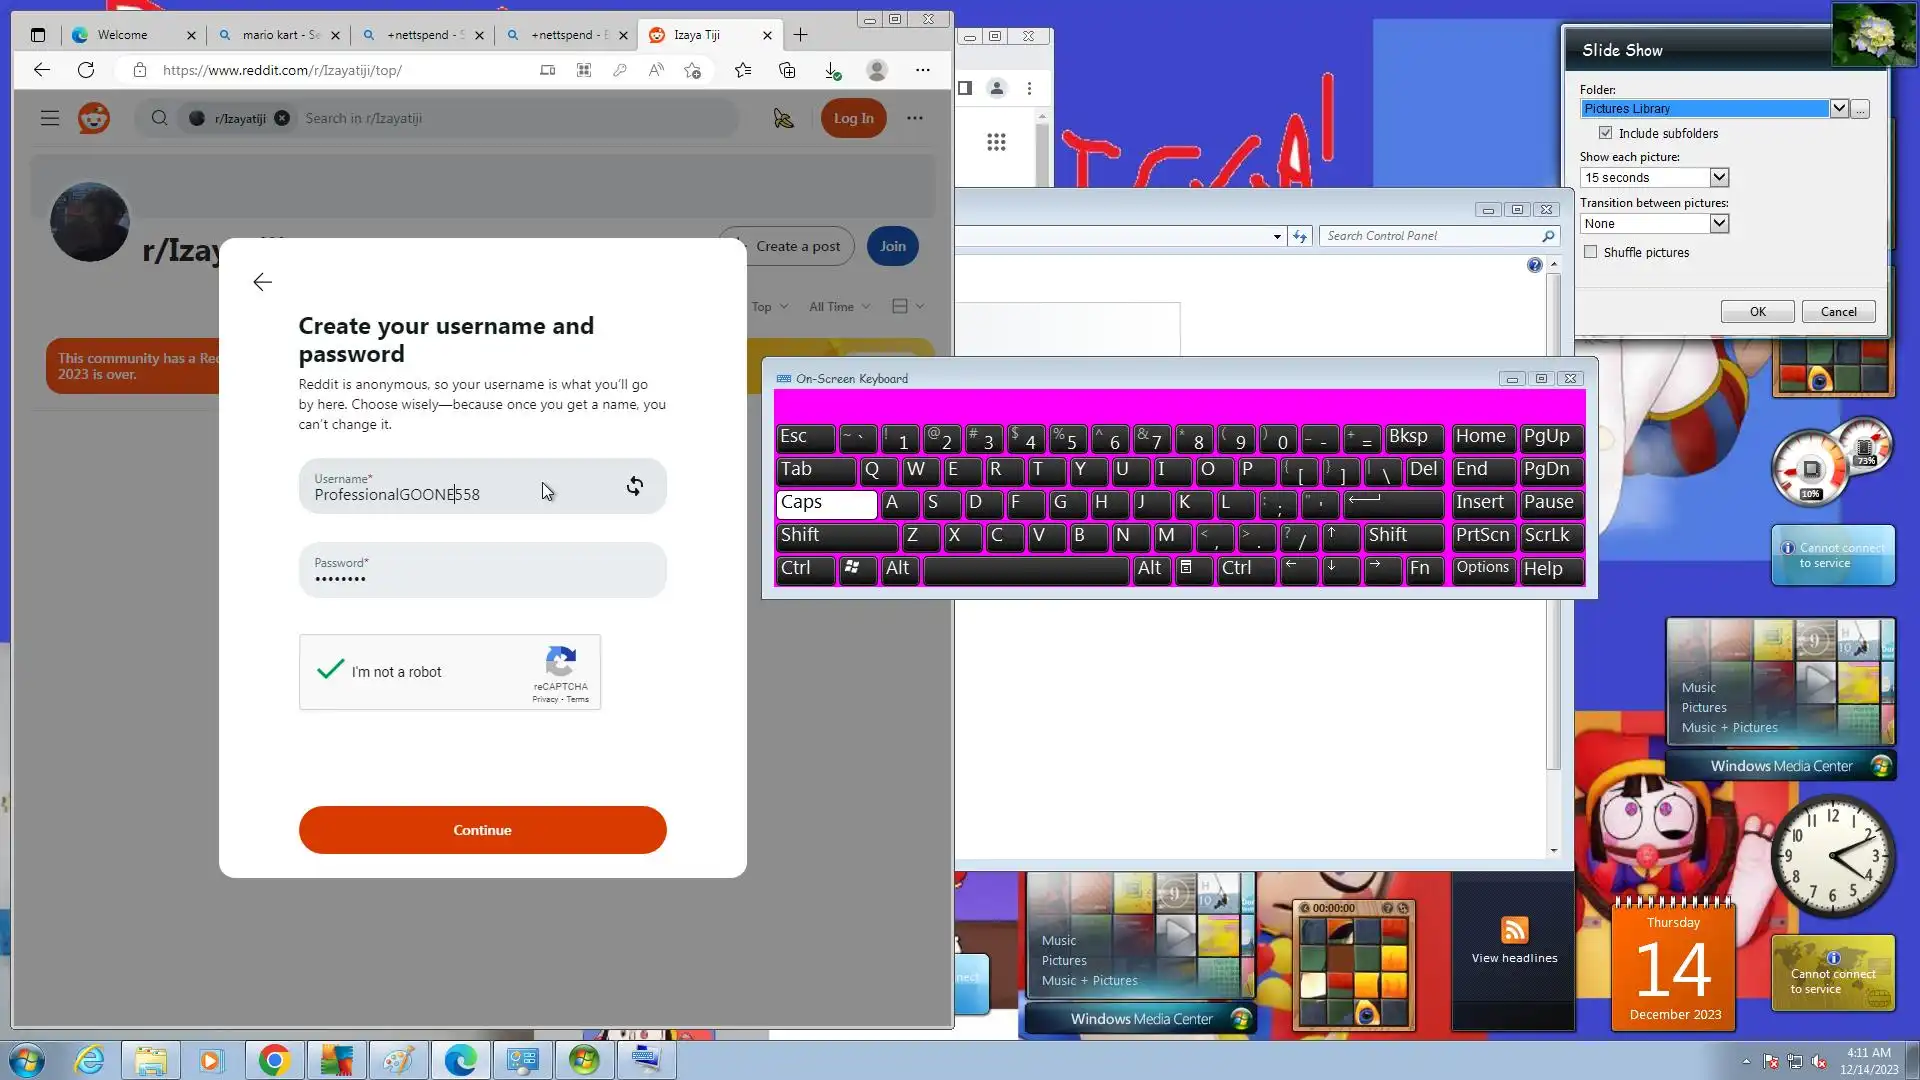
Task: Open the Transition between pictures dropdown
Action: pyautogui.click(x=1718, y=223)
